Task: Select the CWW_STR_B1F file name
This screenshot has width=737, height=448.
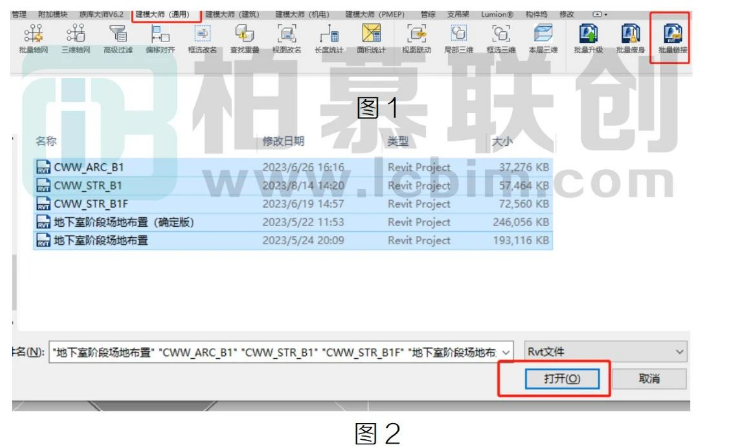Action: [91, 204]
